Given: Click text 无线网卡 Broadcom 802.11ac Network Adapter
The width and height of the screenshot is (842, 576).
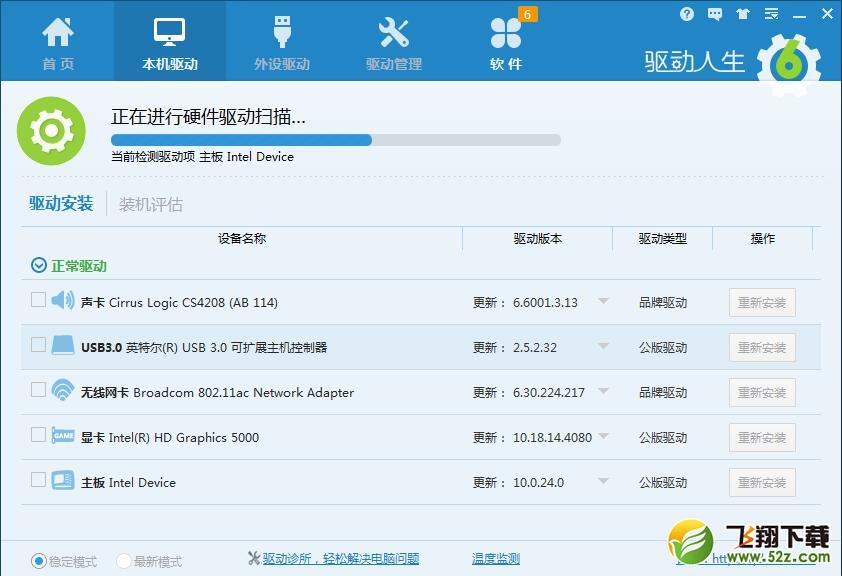Looking at the screenshot, I should point(217,393).
